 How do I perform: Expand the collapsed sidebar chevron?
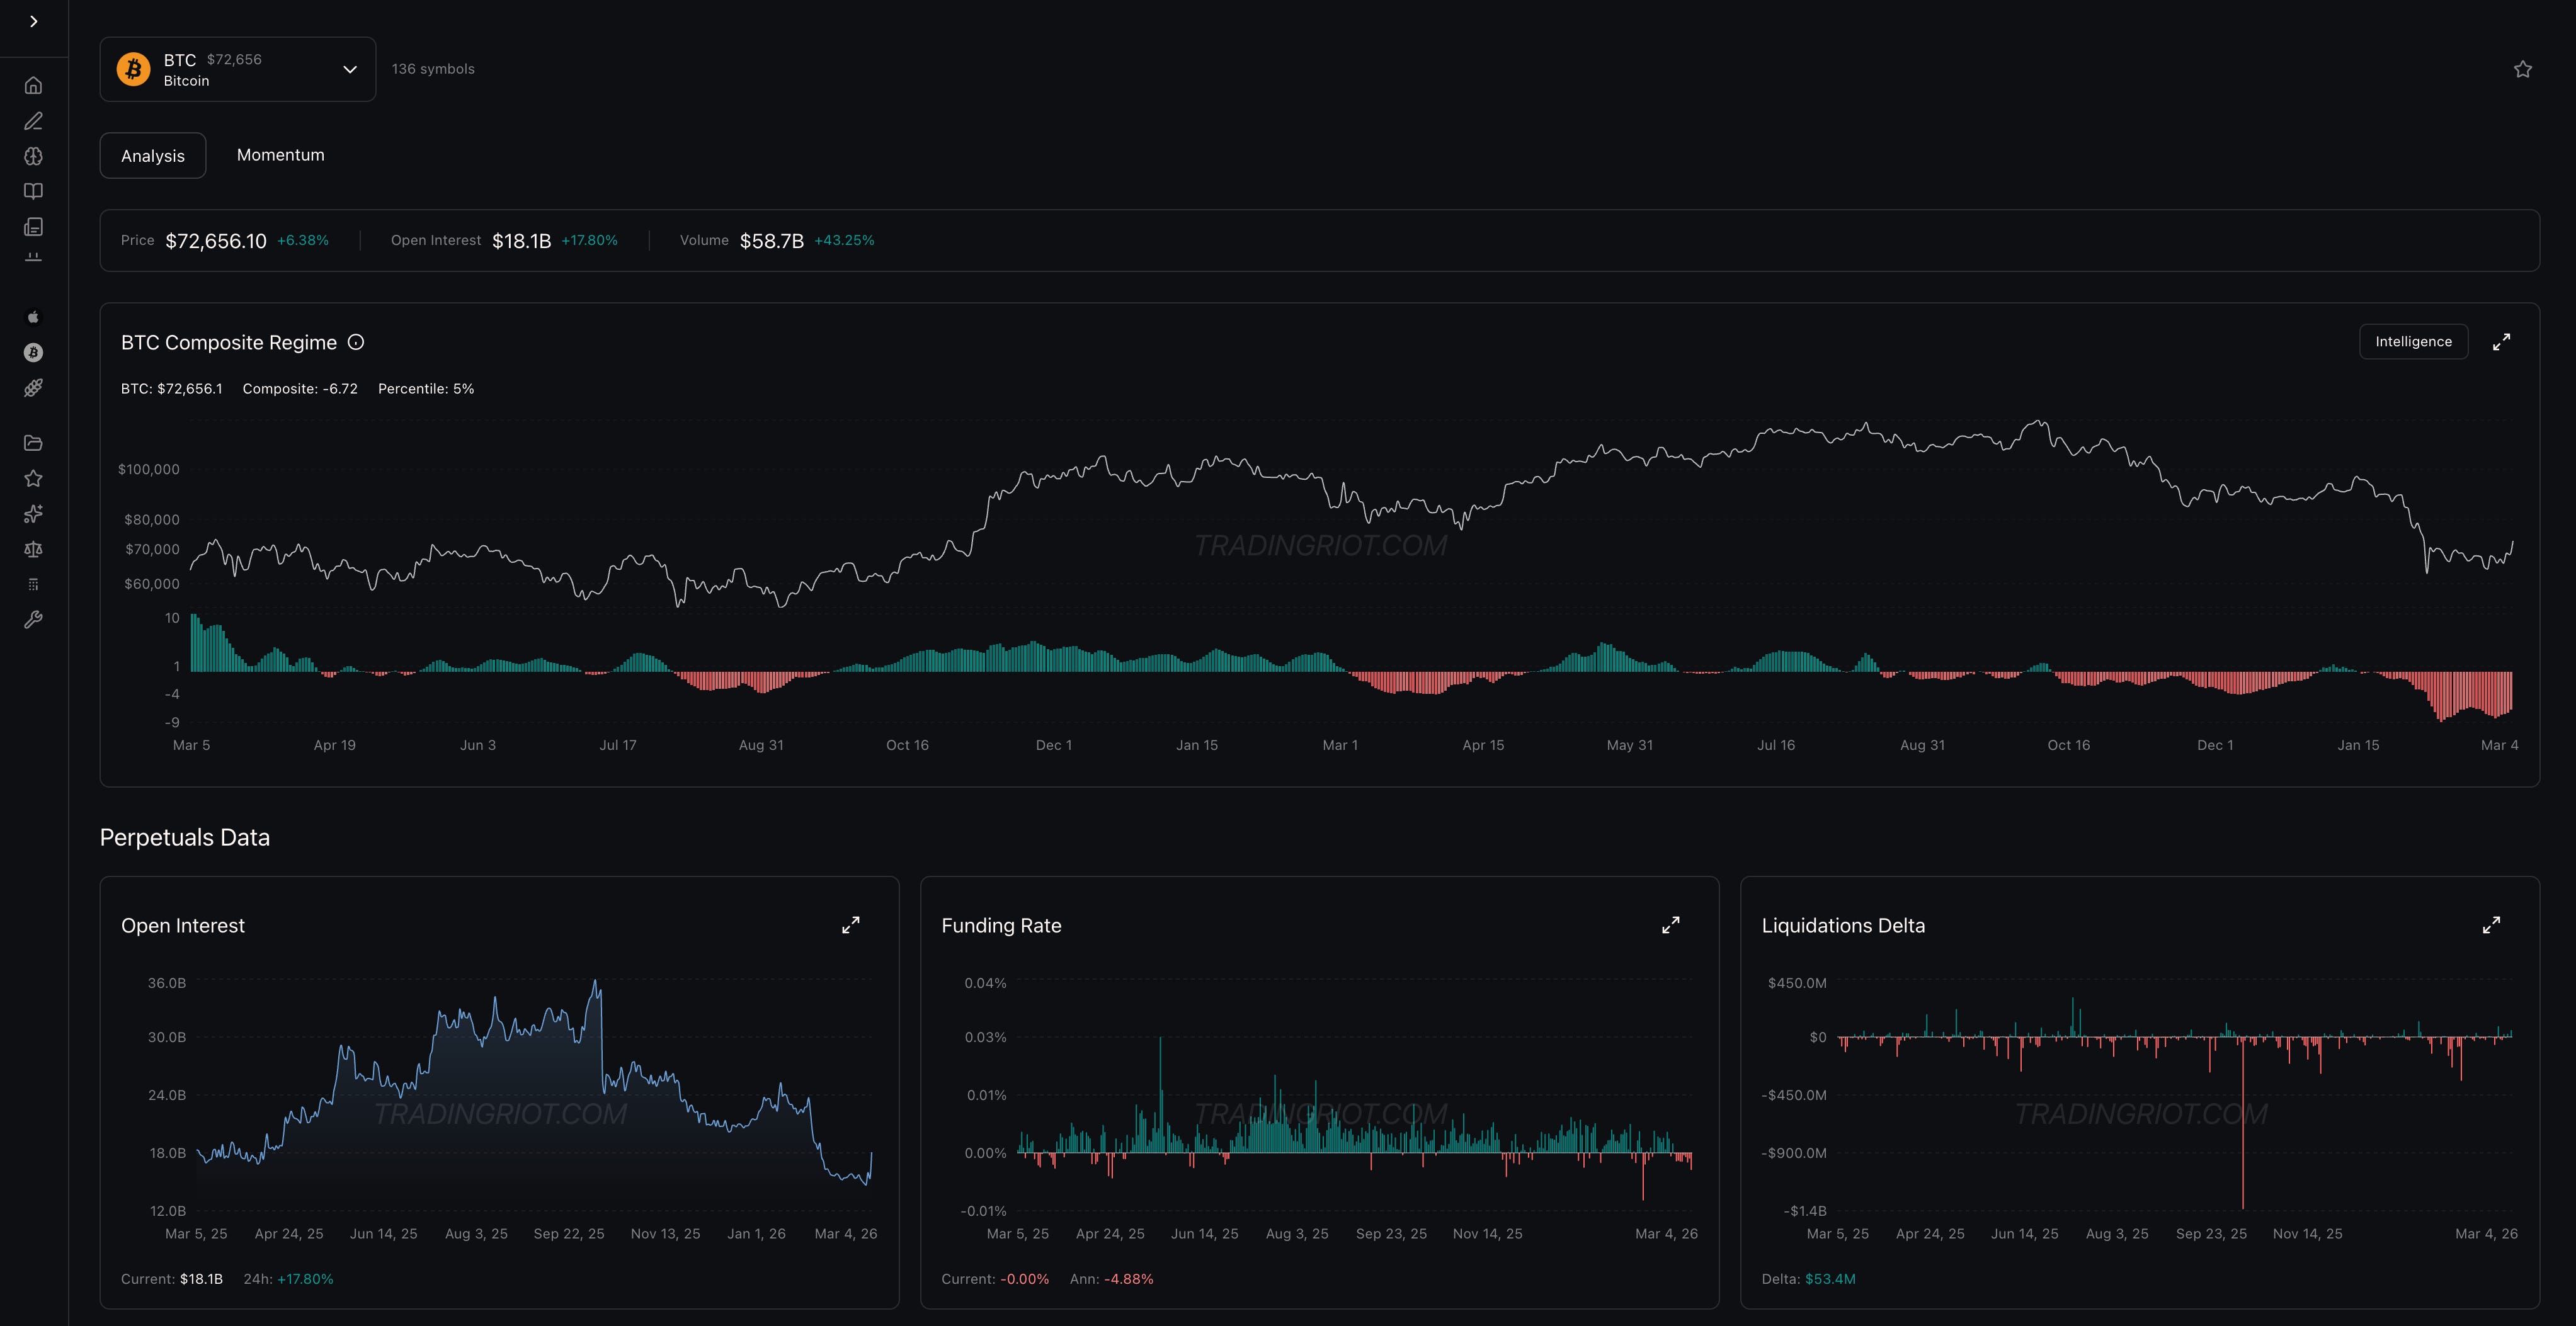34,21
